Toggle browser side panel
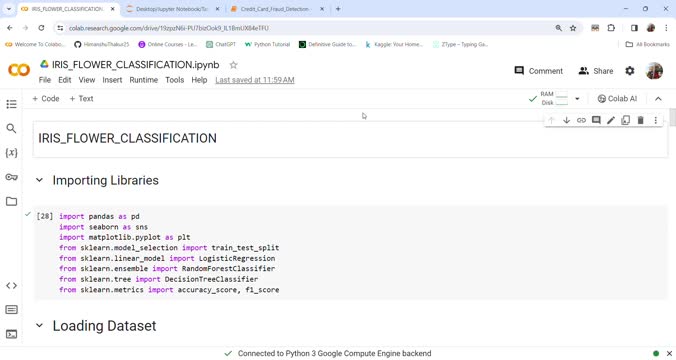 coord(634,28)
